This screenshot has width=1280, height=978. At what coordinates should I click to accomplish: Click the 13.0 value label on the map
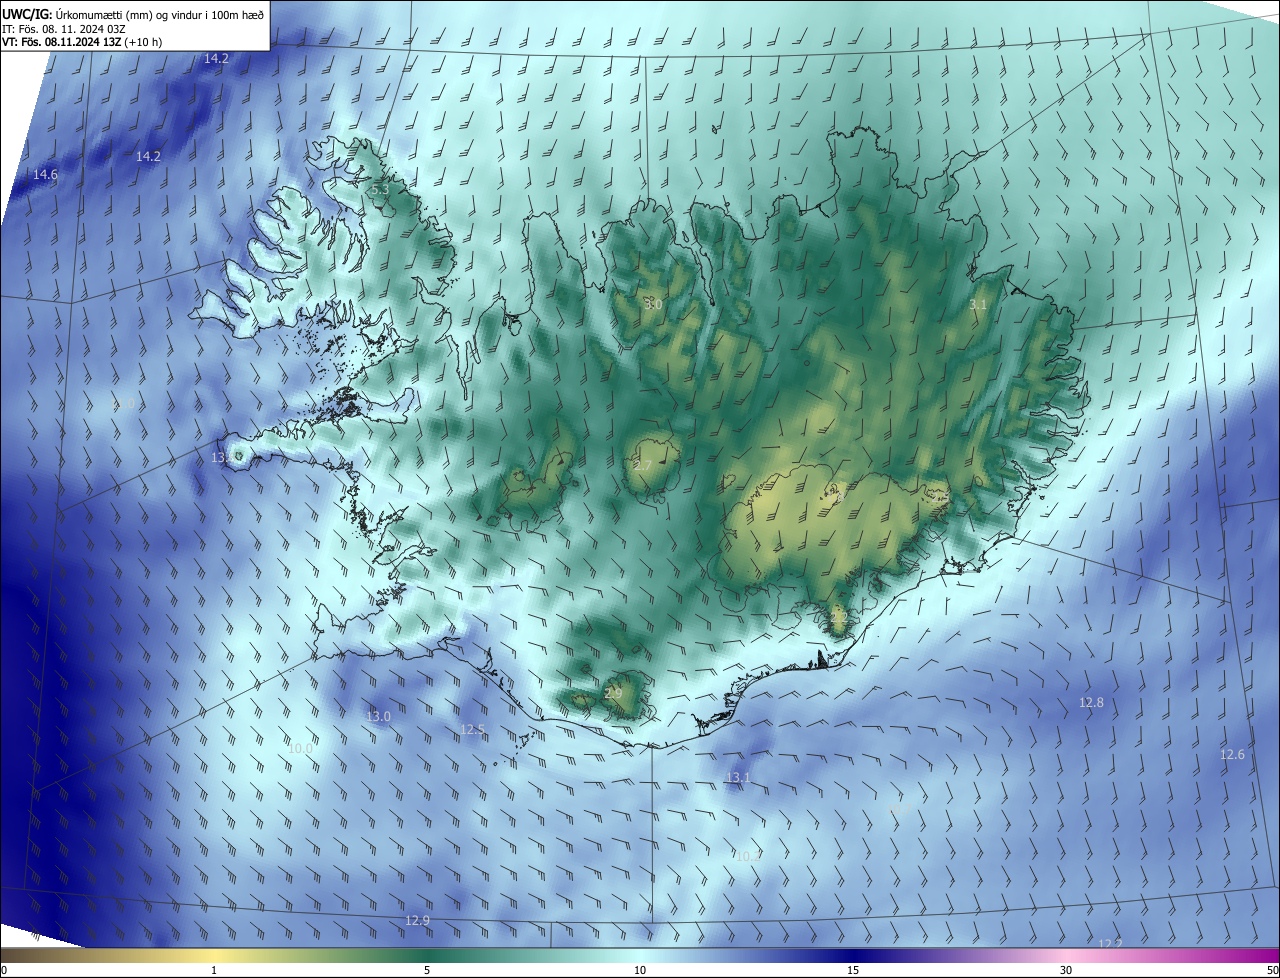[378, 716]
